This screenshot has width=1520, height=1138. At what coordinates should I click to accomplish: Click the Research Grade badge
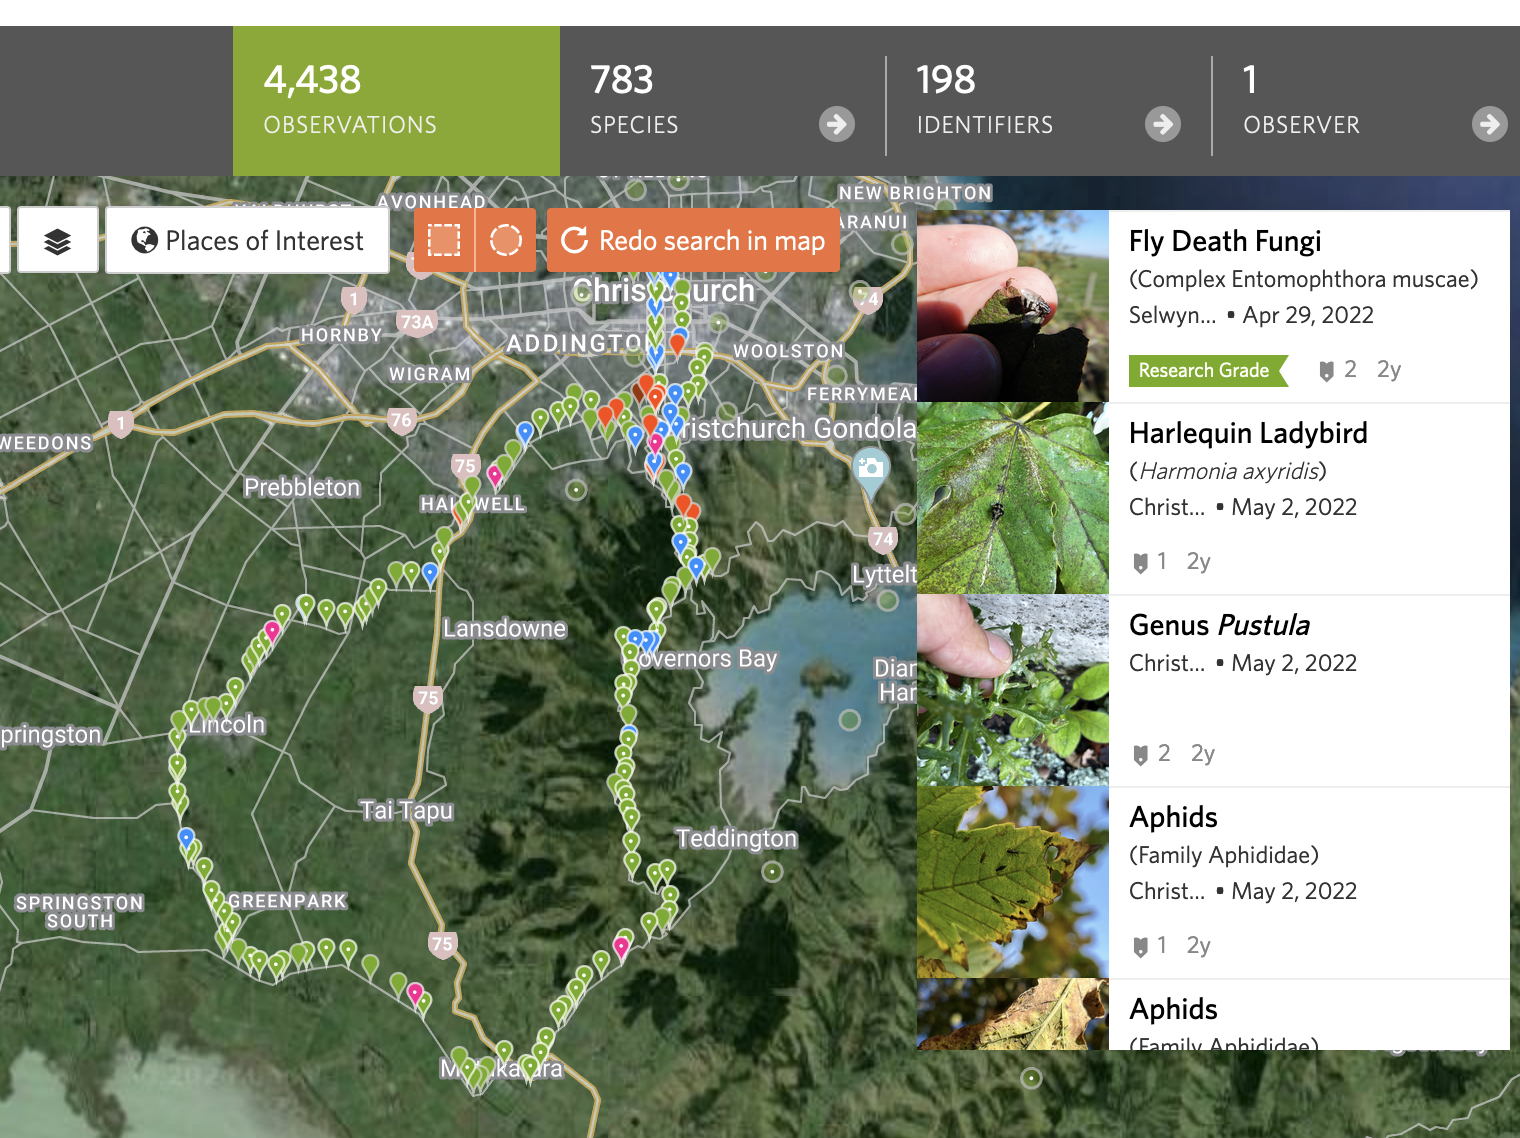point(1207,370)
